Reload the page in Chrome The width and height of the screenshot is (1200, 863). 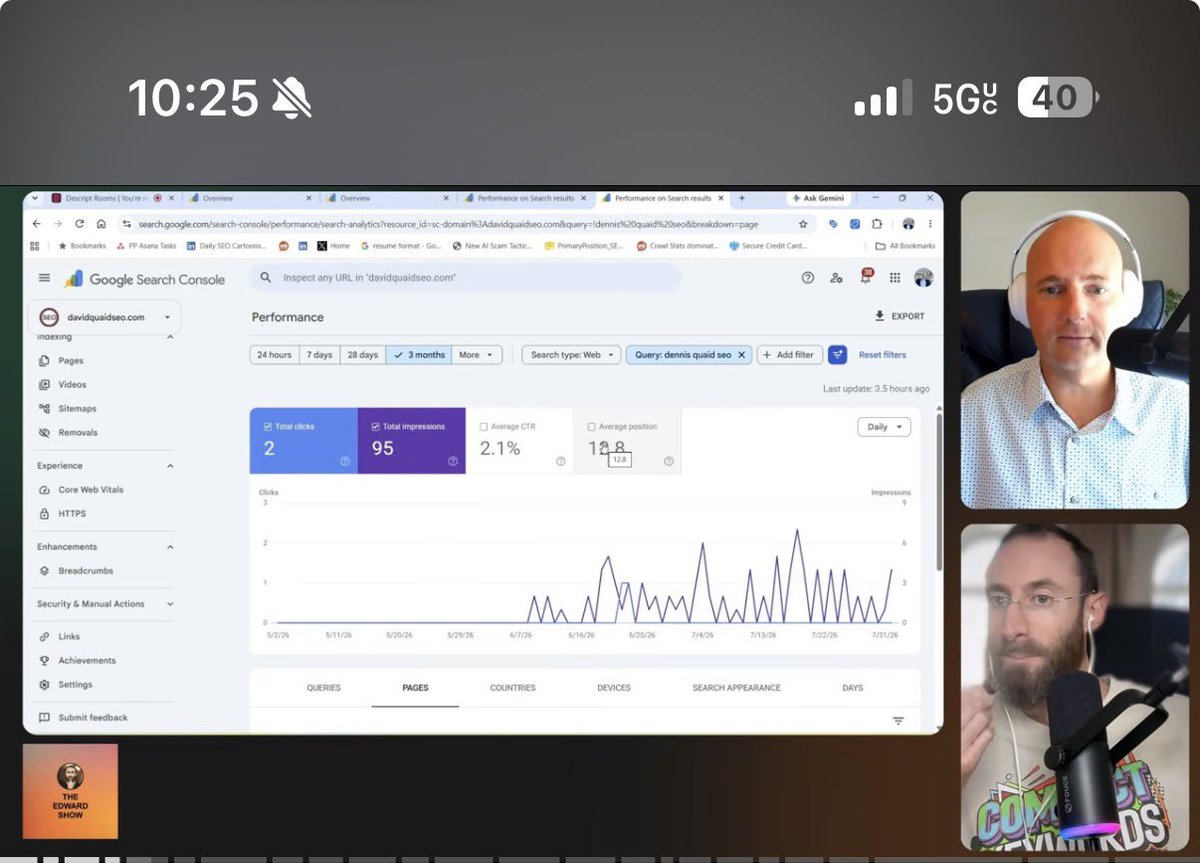(78, 224)
